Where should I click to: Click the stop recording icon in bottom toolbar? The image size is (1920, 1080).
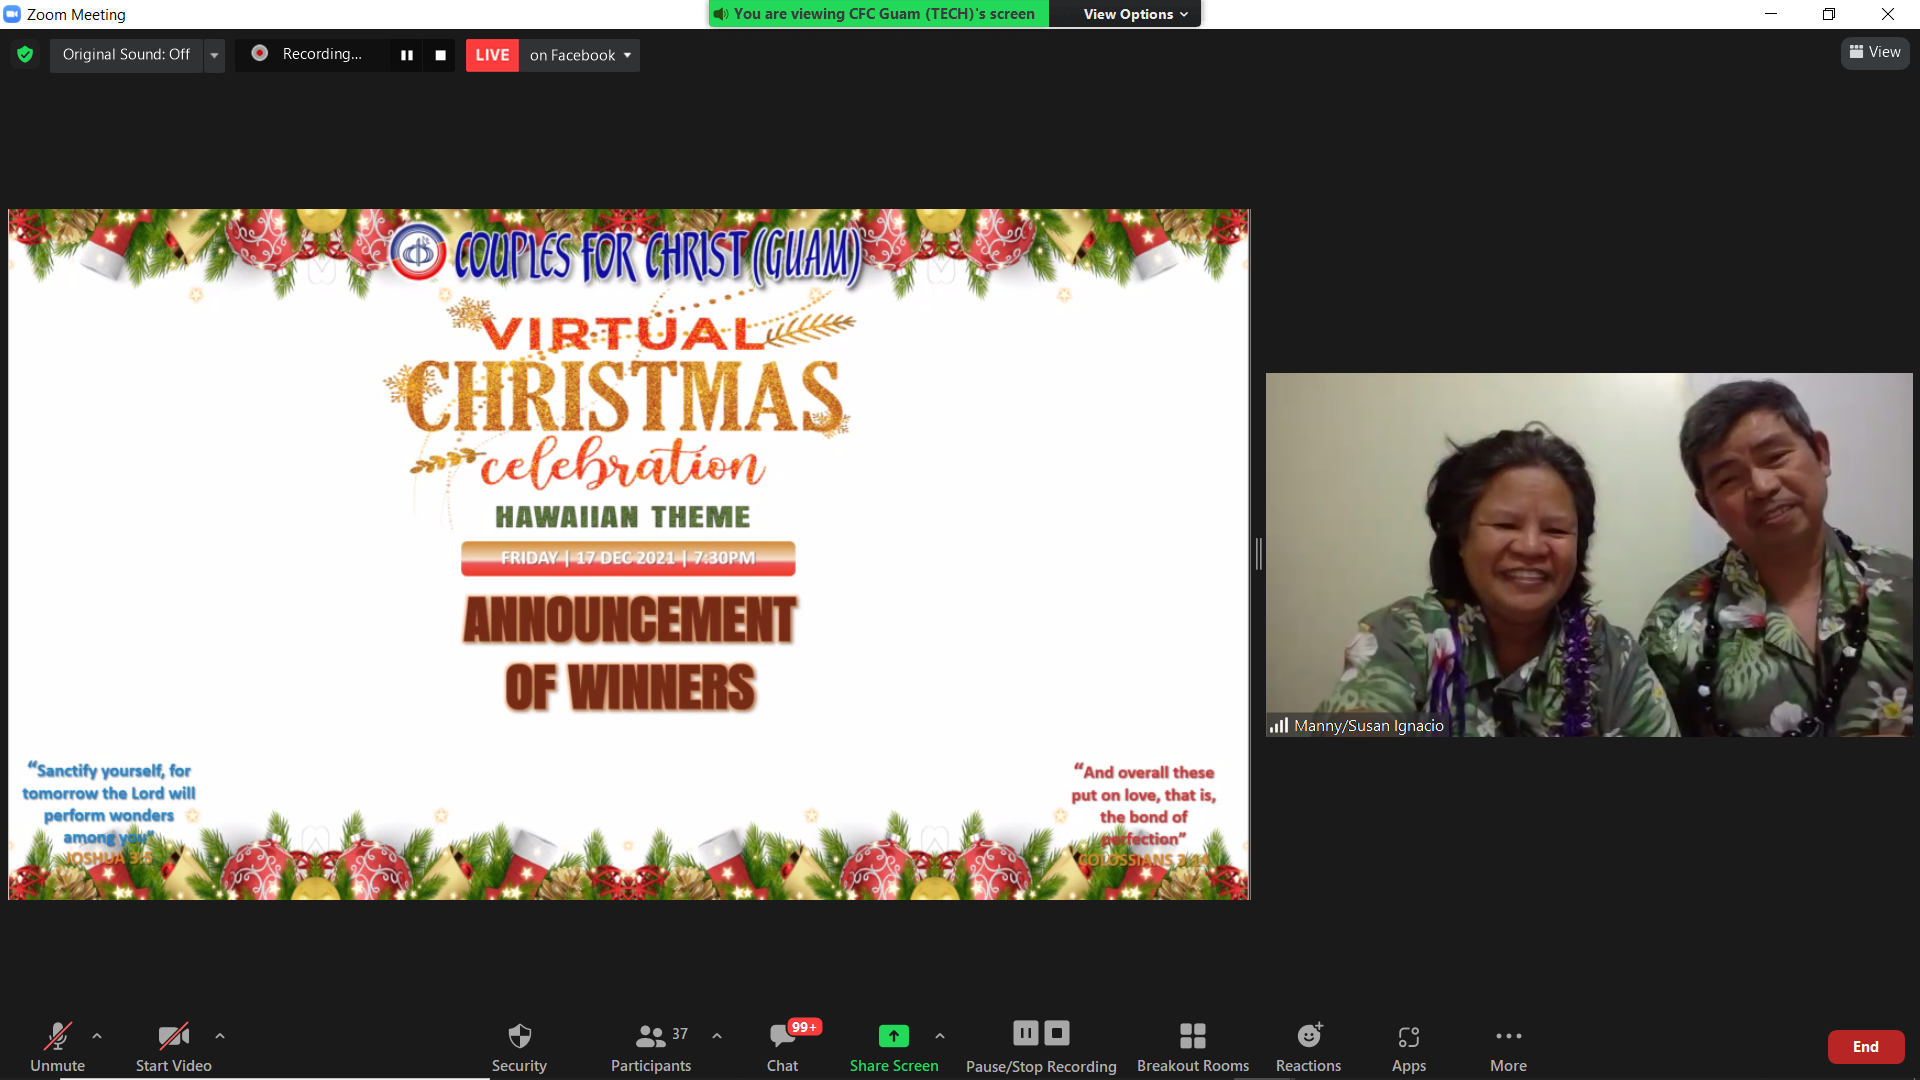click(x=1057, y=1033)
